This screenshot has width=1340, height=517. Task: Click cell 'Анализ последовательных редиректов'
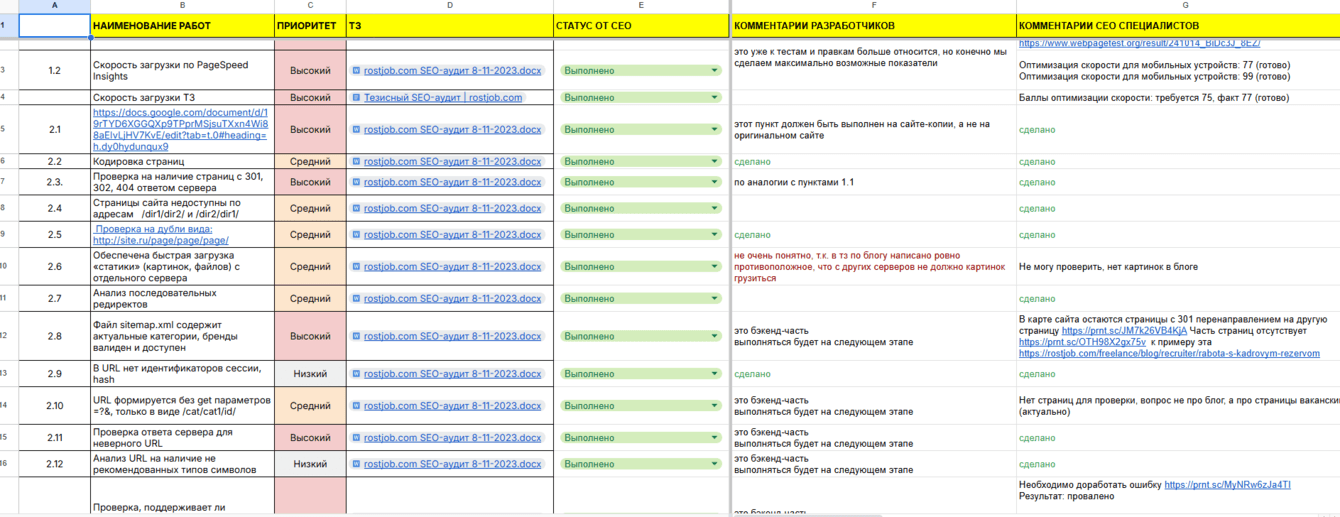[182, 299]
